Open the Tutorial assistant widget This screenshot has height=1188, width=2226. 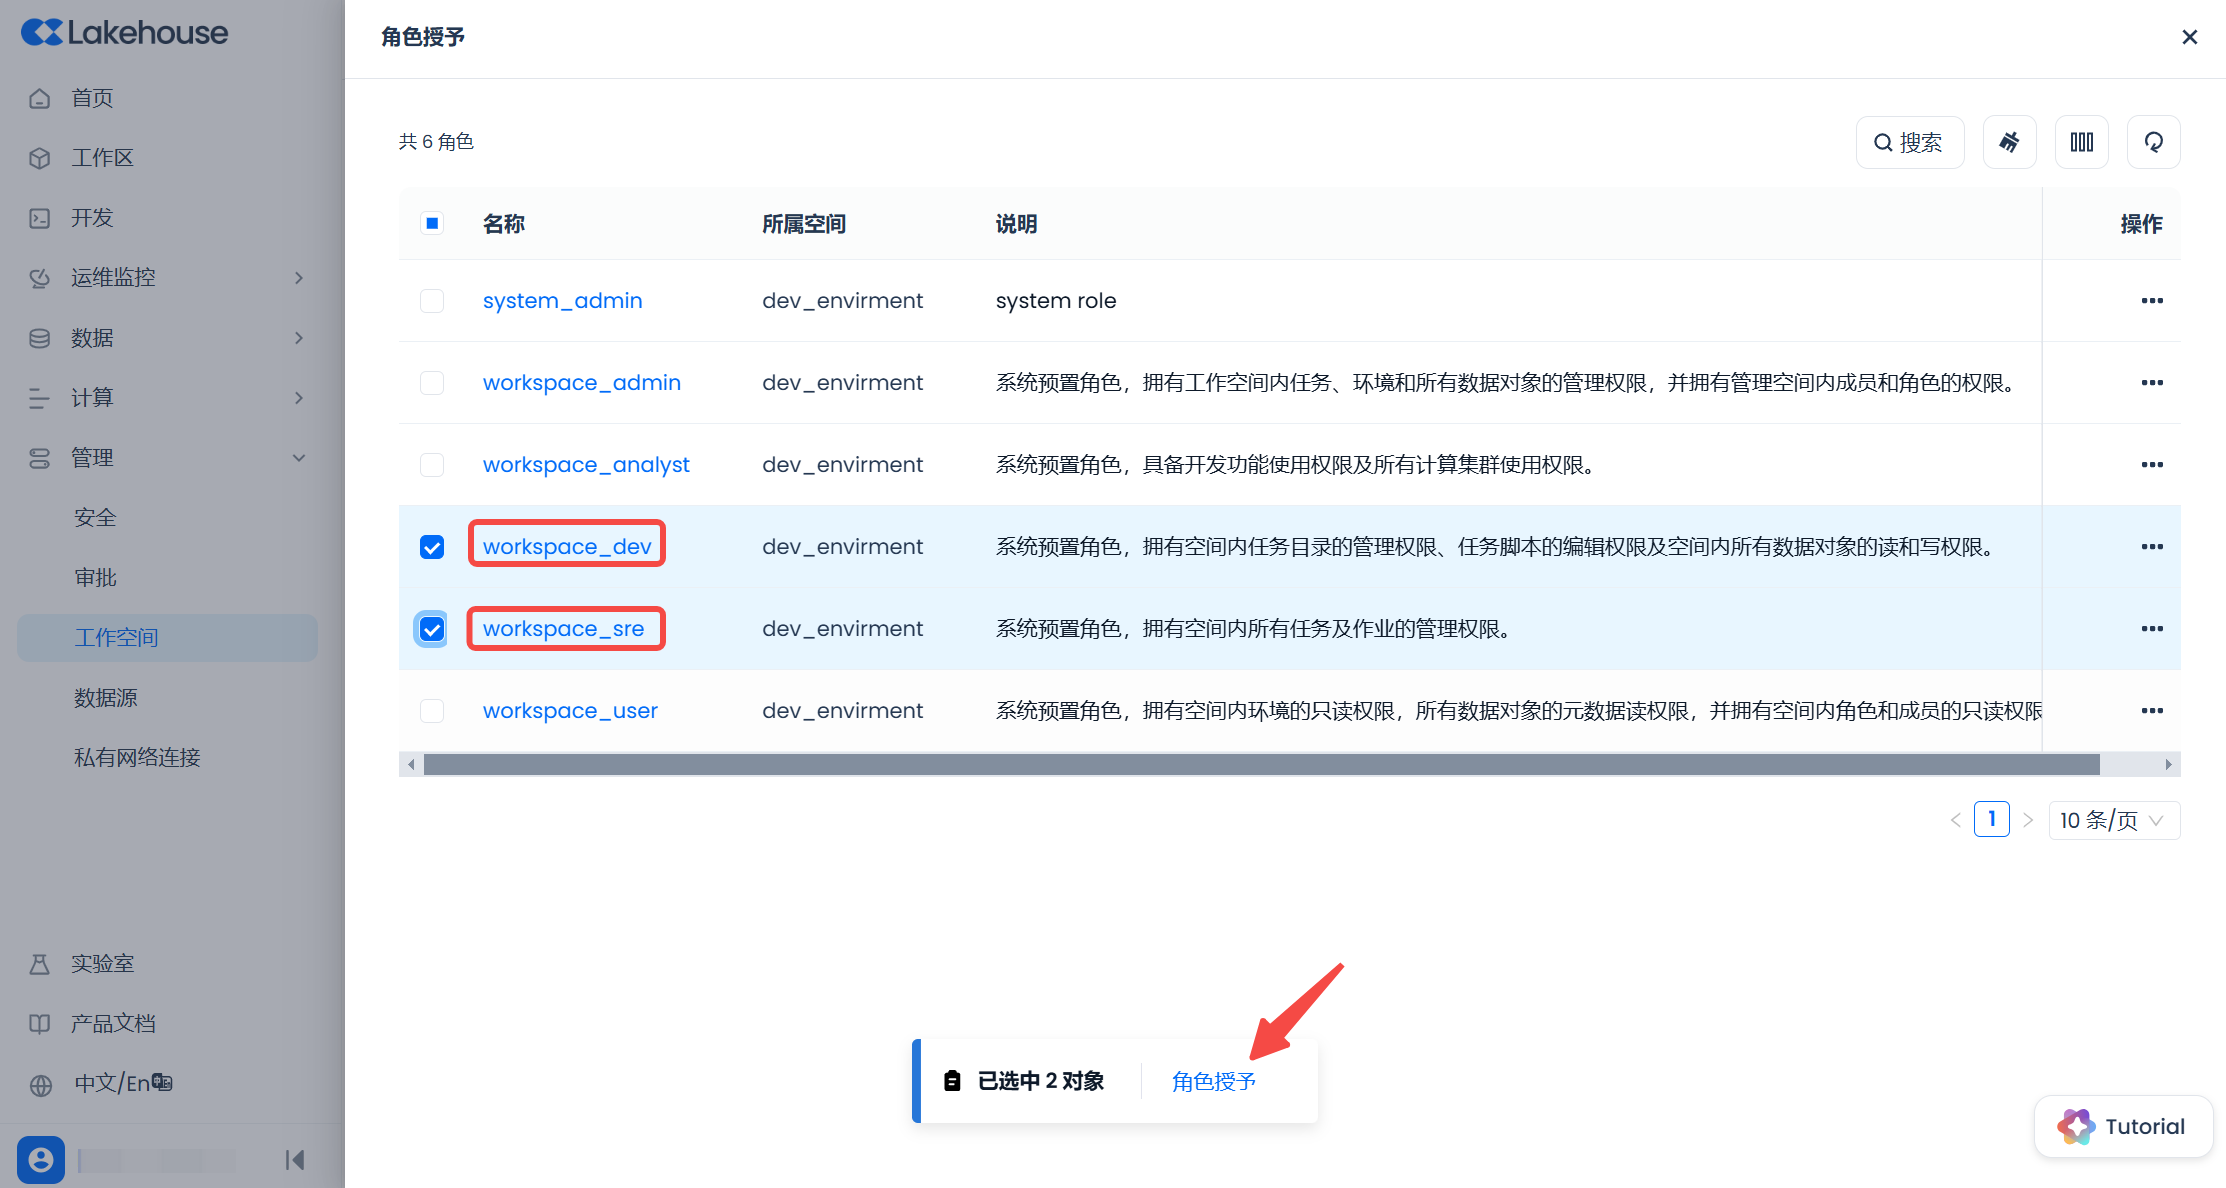(x=2123, y=1126)
